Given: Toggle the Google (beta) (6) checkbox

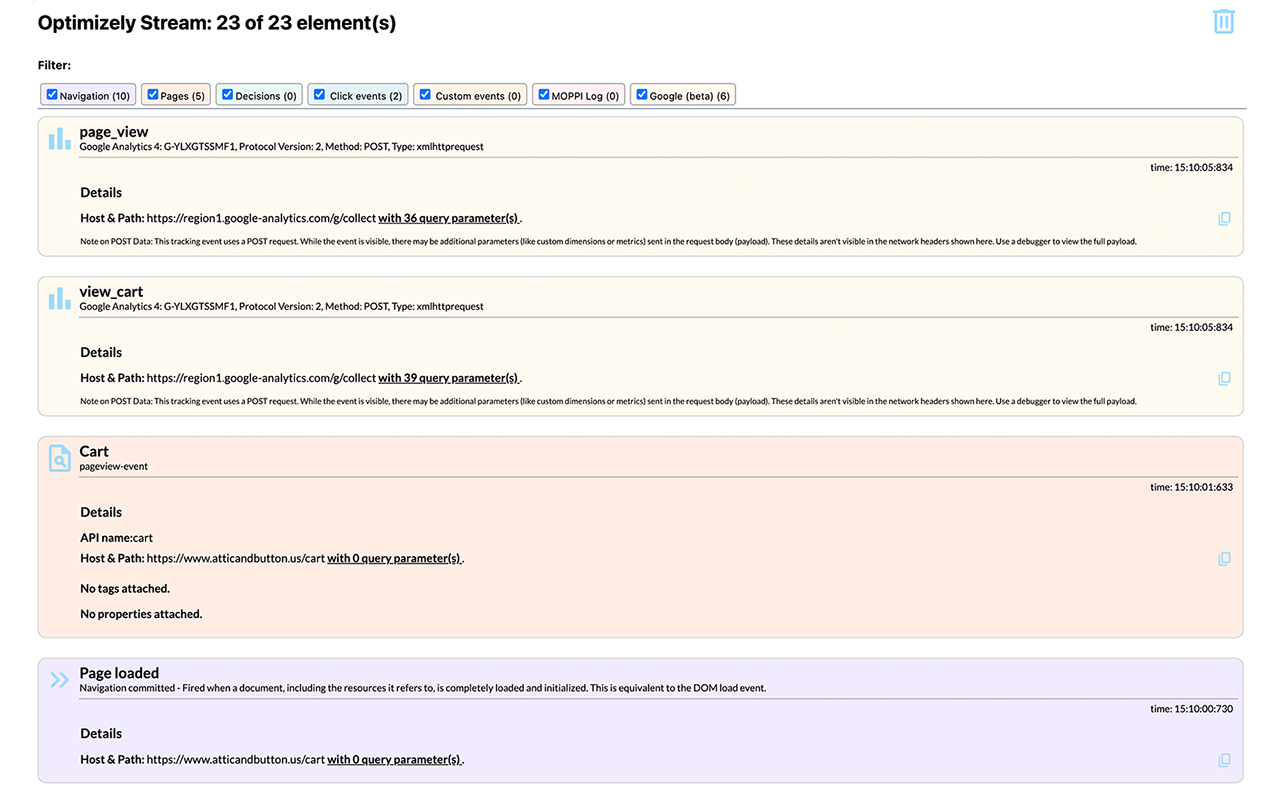Looking at the screenshot, I should click(641, 95).
